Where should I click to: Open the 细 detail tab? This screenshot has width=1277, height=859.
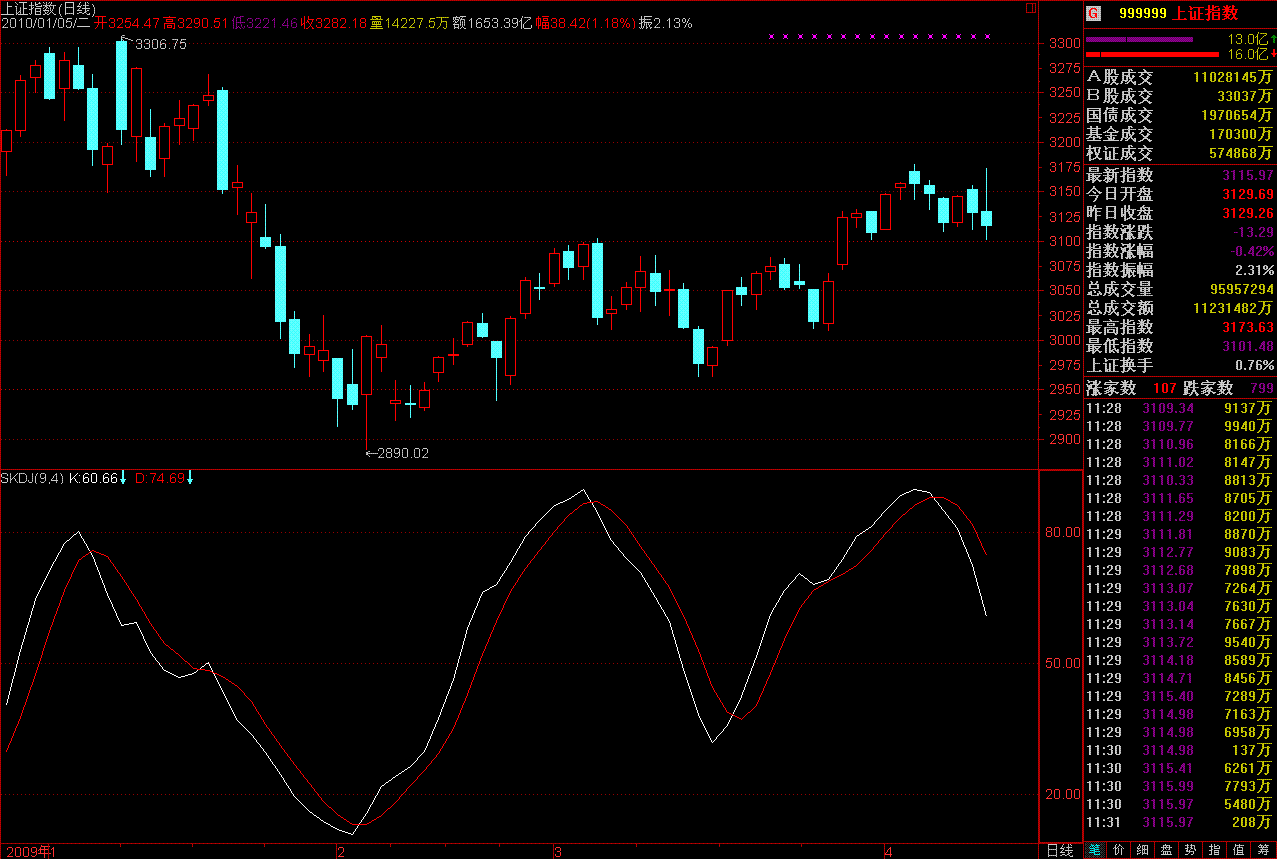tap(1143, 850)
